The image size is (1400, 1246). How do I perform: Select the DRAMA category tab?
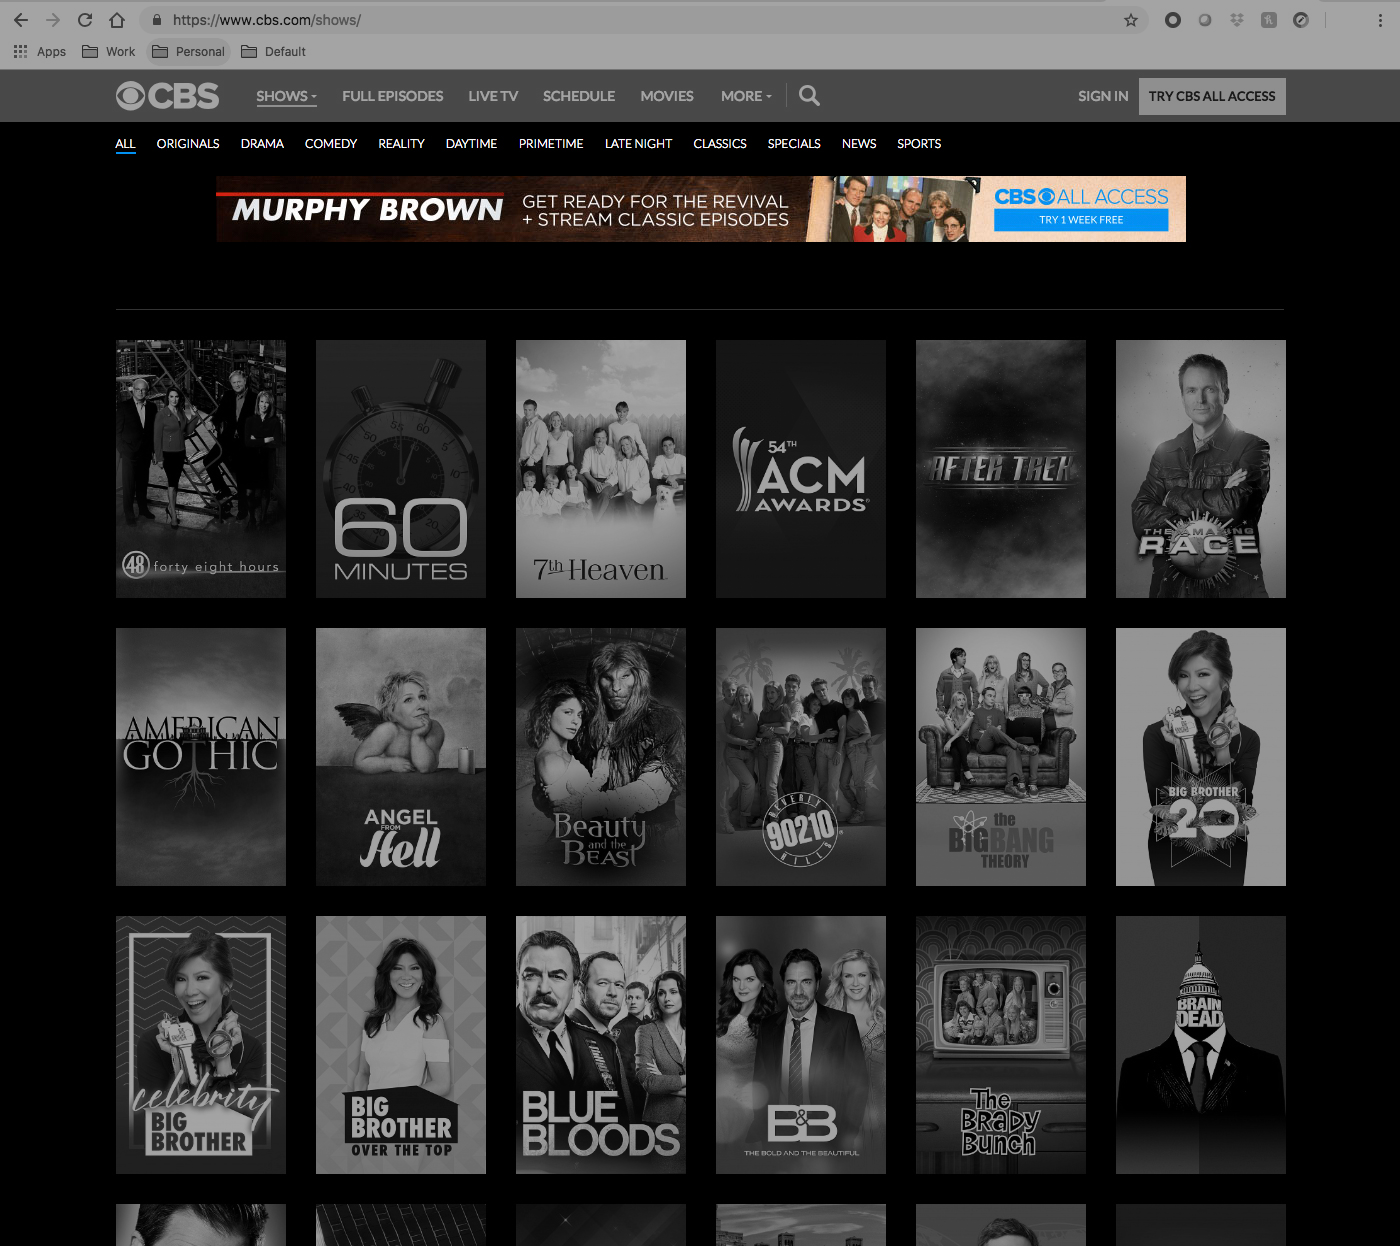pos(262,144)
